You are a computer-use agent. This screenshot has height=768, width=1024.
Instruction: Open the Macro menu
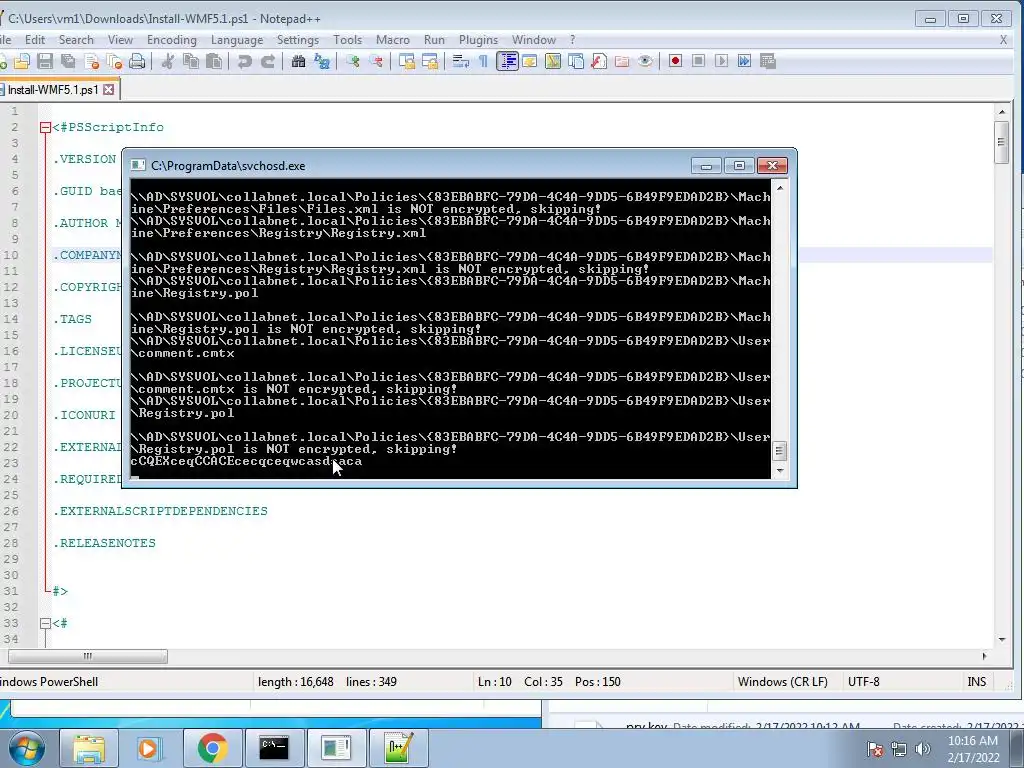point(392,40)
